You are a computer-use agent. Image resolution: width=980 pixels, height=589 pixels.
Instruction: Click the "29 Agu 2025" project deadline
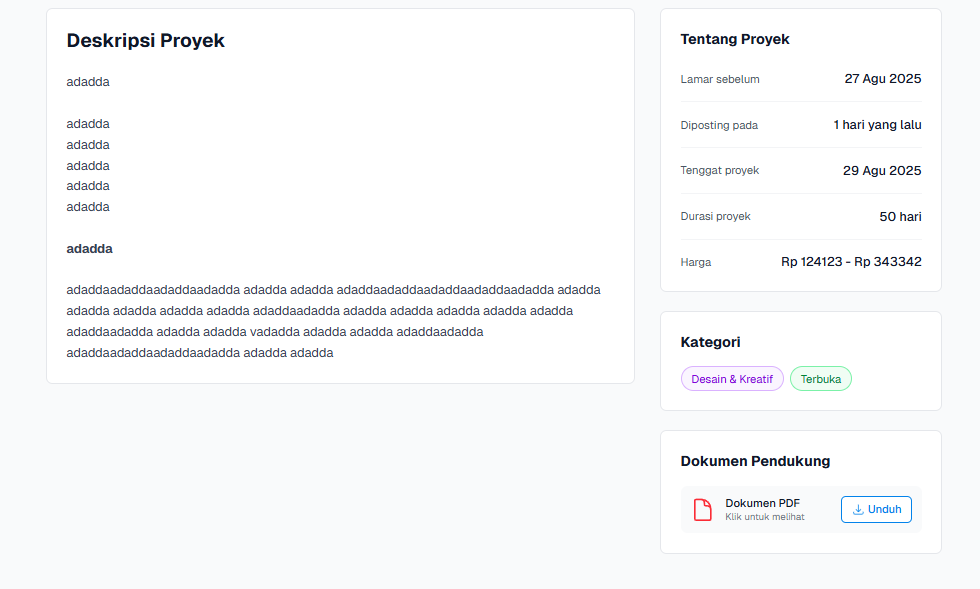pyautogui.click(x=882, y=171)
